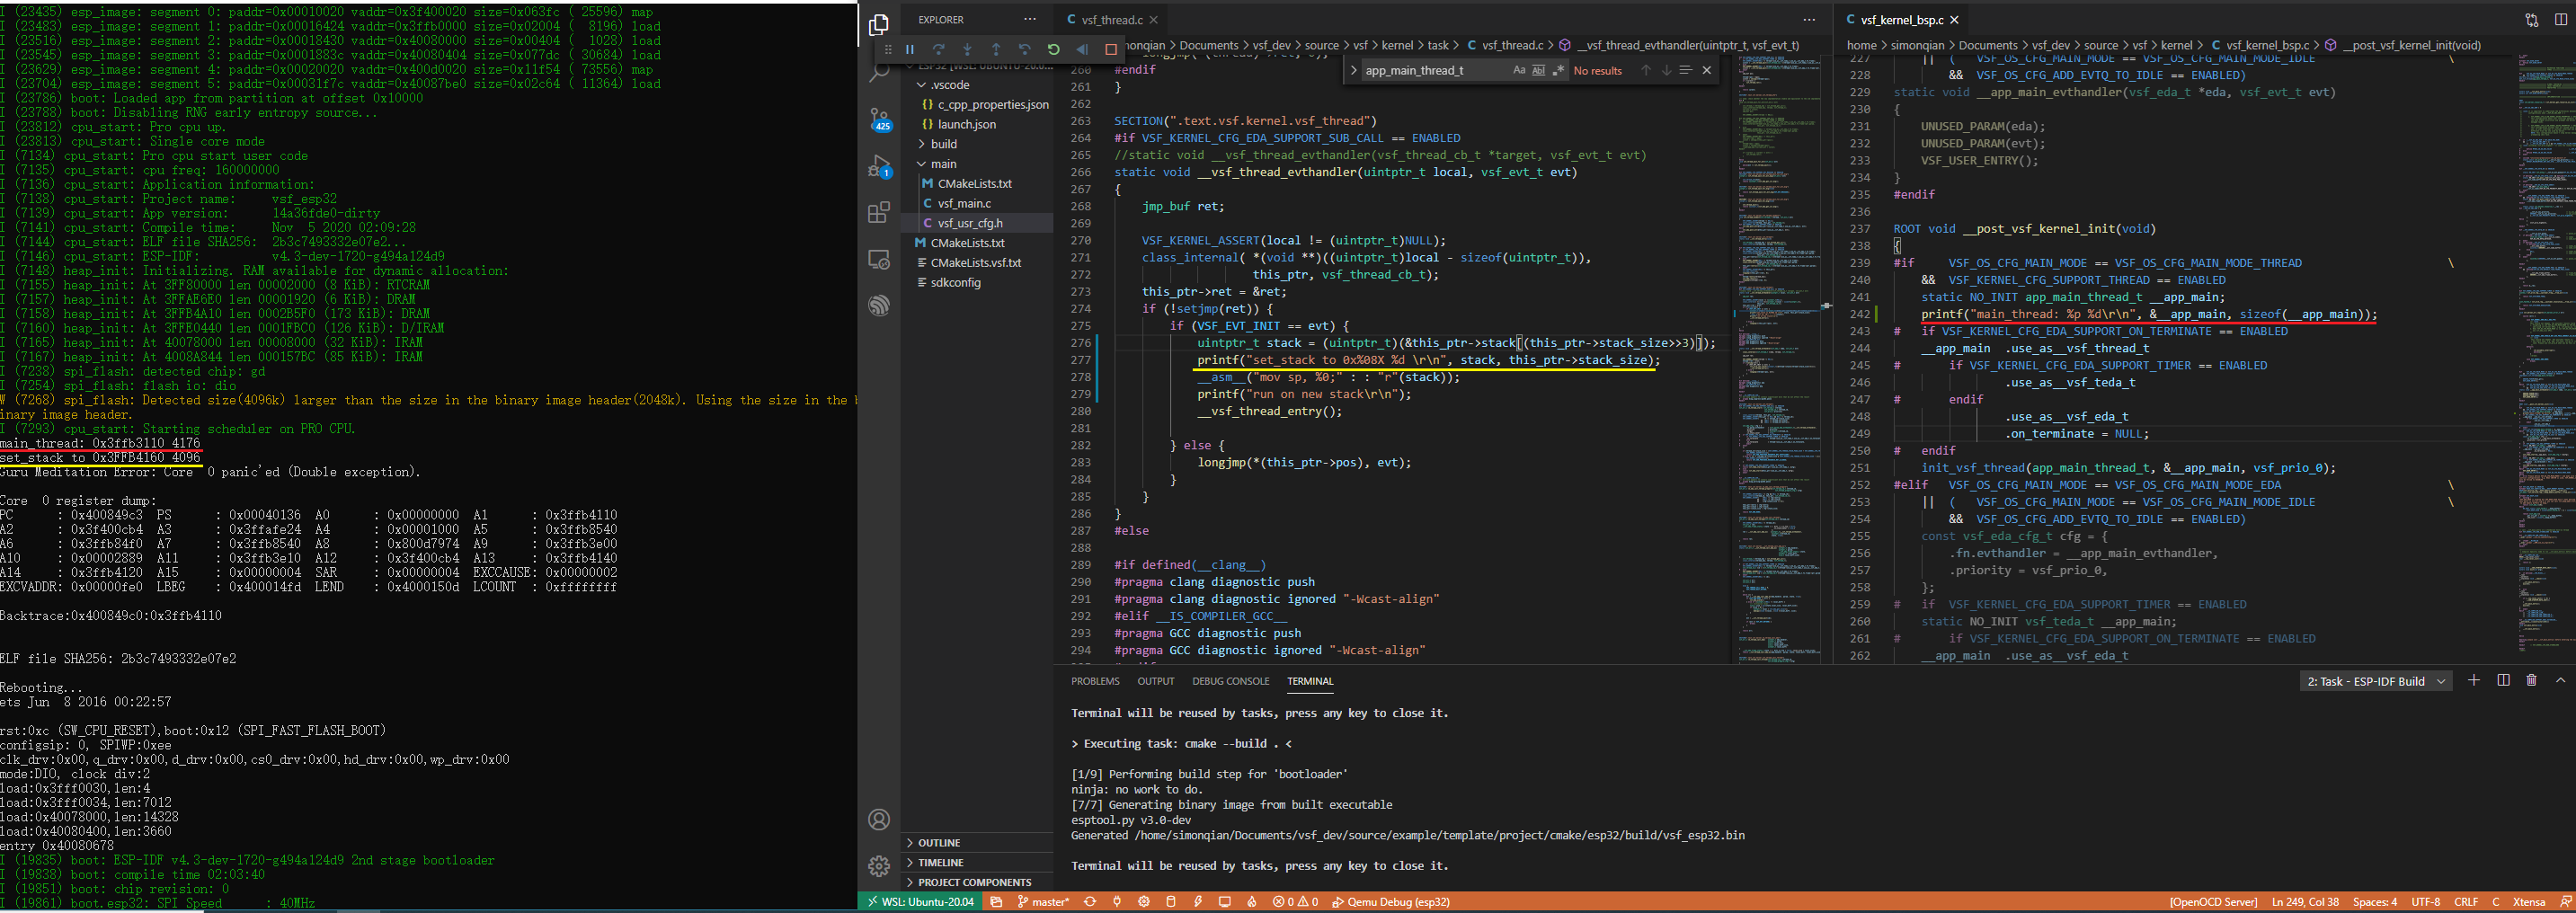Click the errors and warnings count in status bar

(x=1295, y=902)
